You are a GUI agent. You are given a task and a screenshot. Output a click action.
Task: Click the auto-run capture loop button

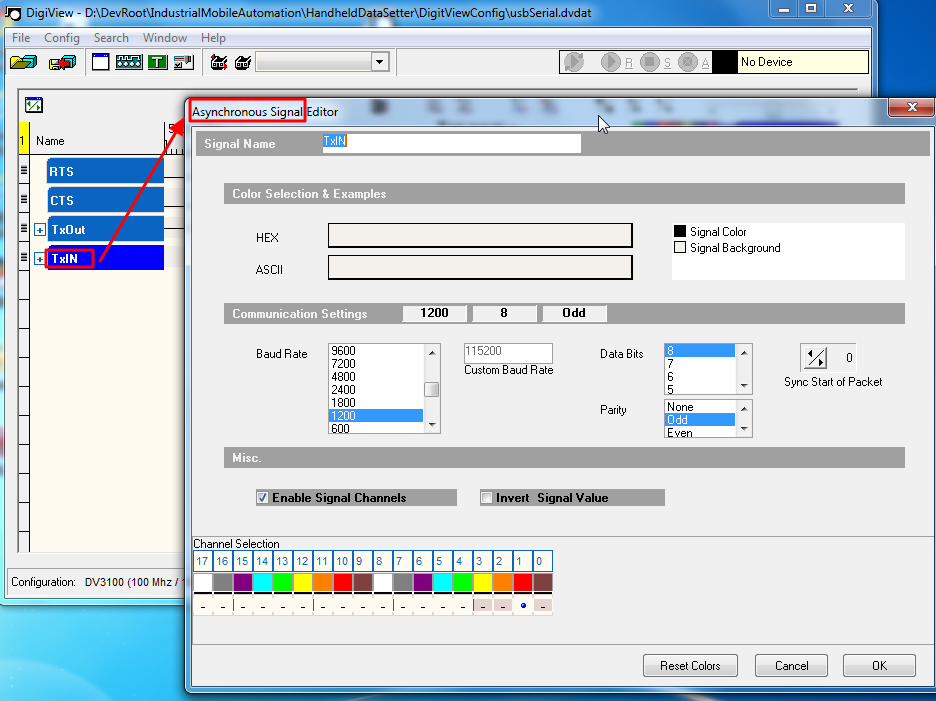[x=574, y=62]
